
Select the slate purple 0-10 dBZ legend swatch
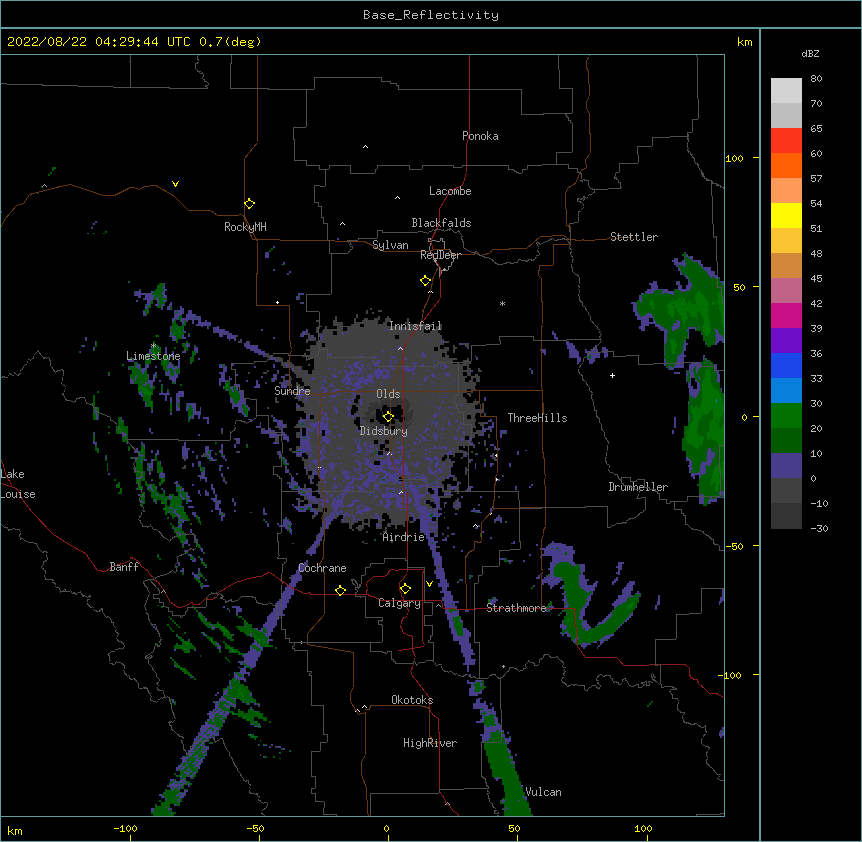point(786,466)
